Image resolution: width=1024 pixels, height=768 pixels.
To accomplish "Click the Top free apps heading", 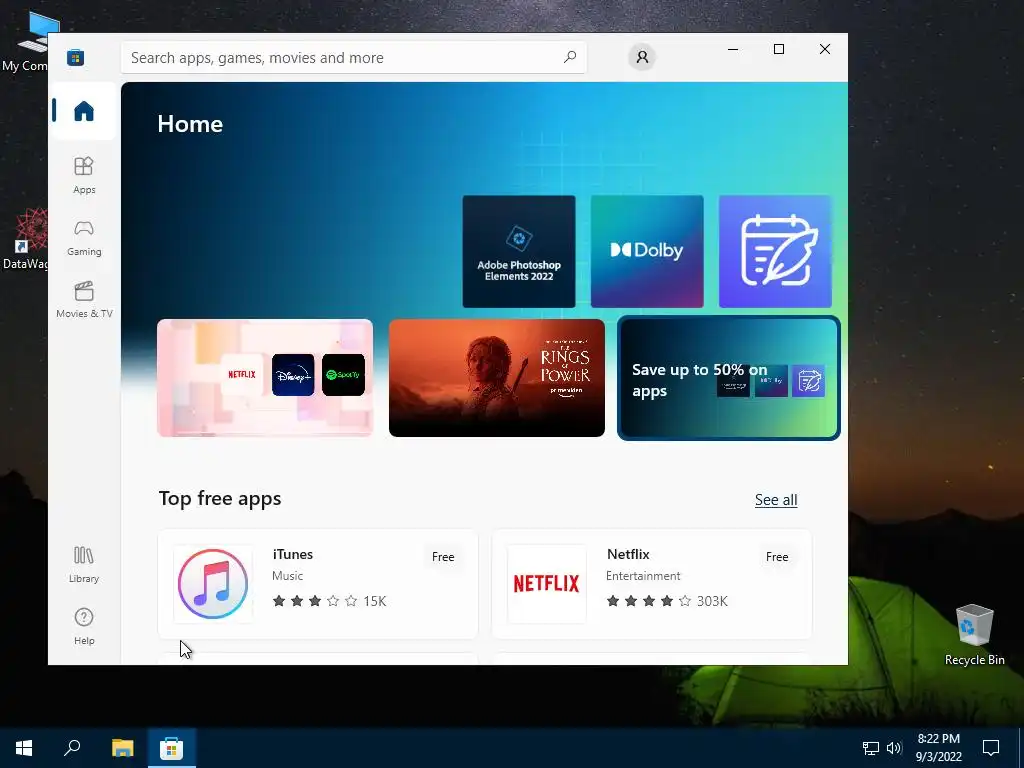I will [x=220, y=498].
